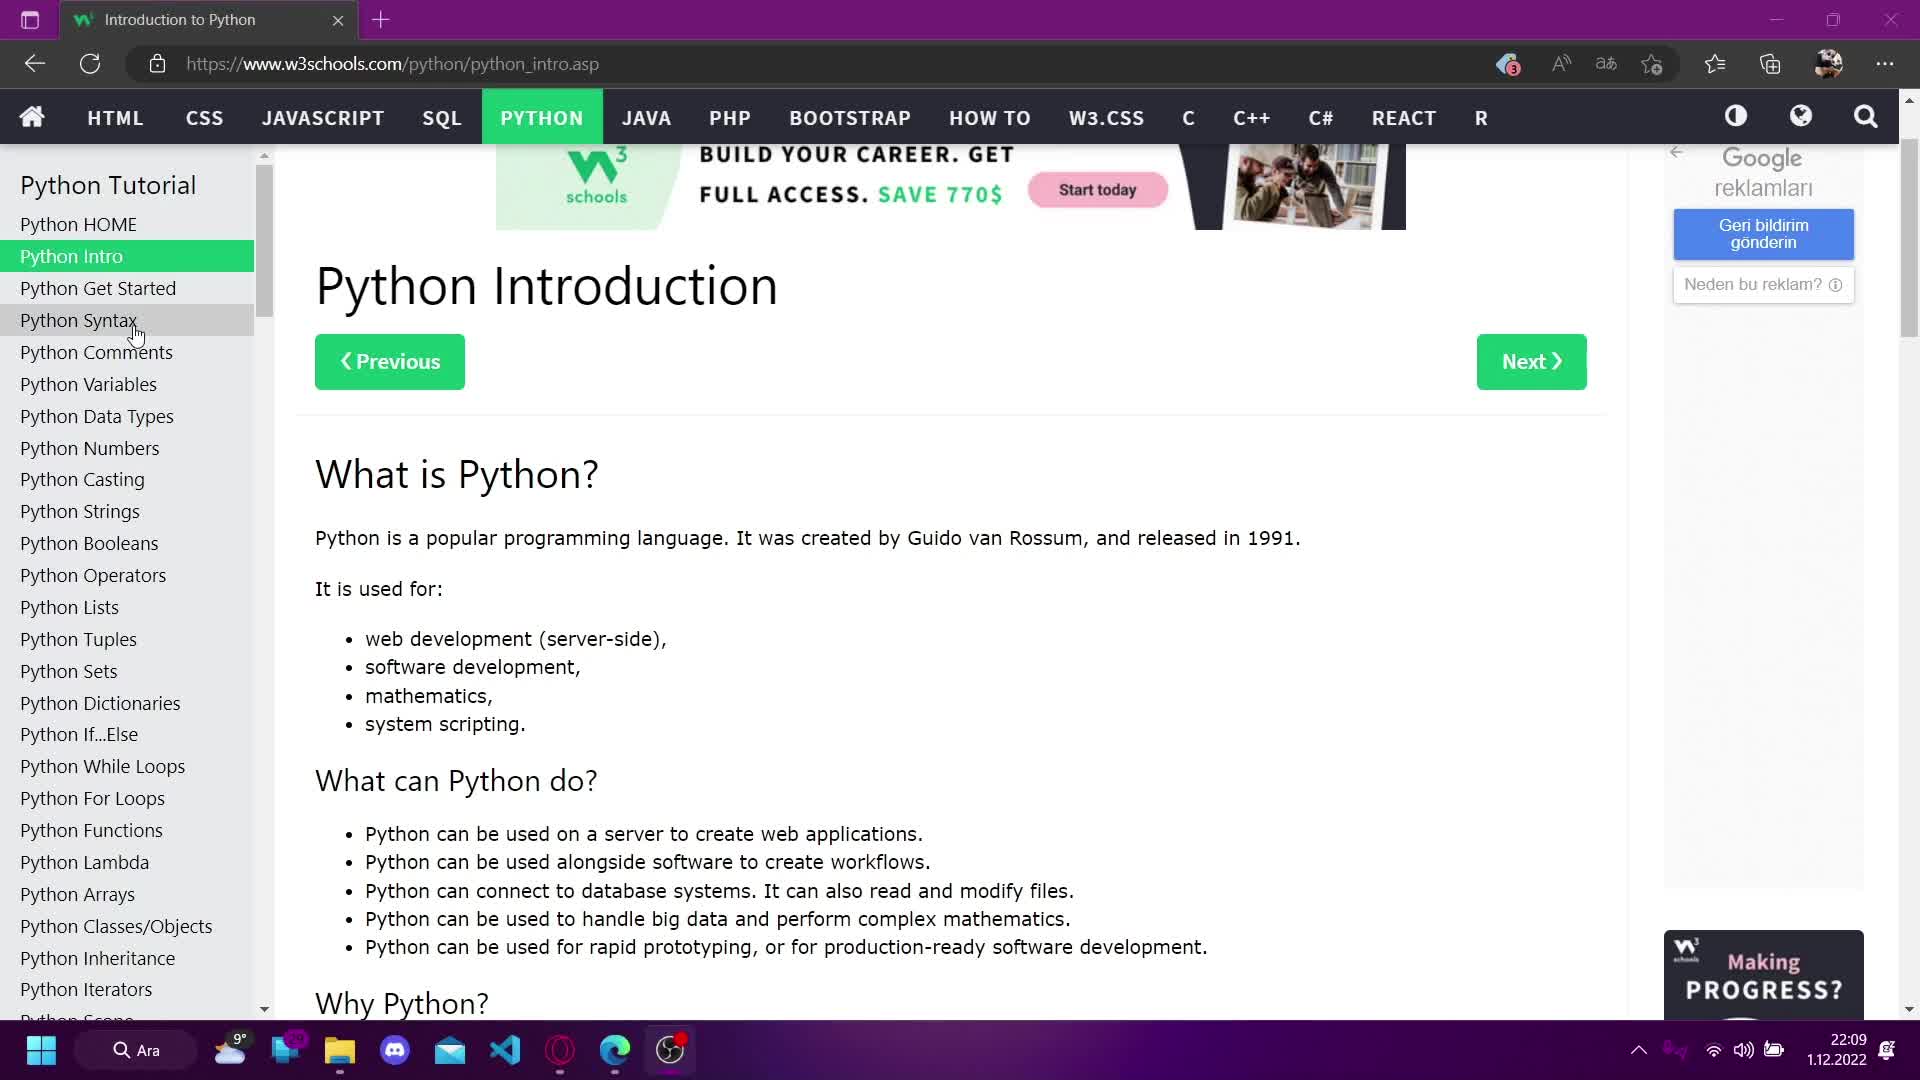The height and width of the screenshot is (1080, 1920).
Task: Open the W3Schools search magnifier
Action: 1865,117
